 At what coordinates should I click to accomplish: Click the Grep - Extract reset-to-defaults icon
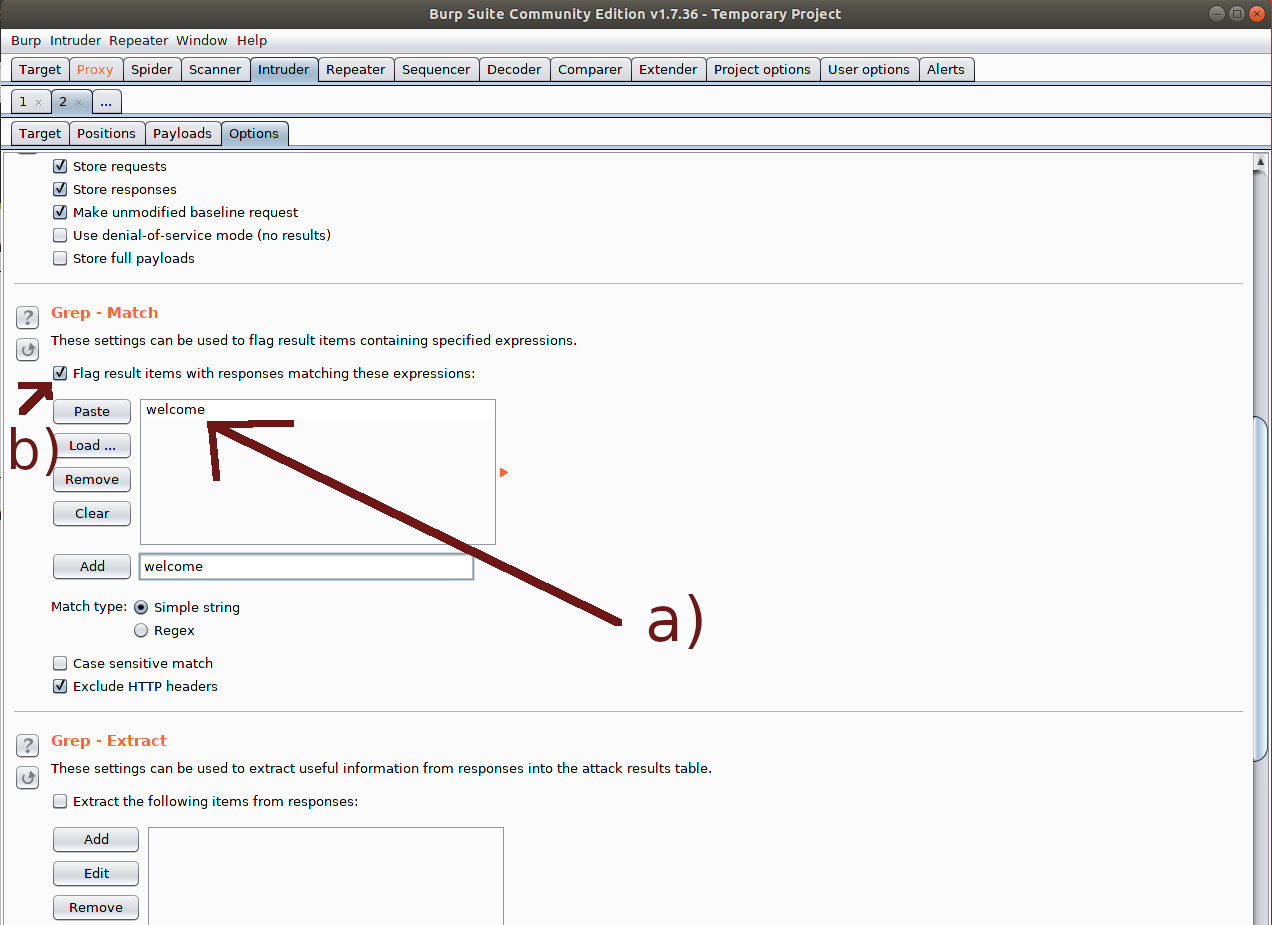tap(27, 778)
